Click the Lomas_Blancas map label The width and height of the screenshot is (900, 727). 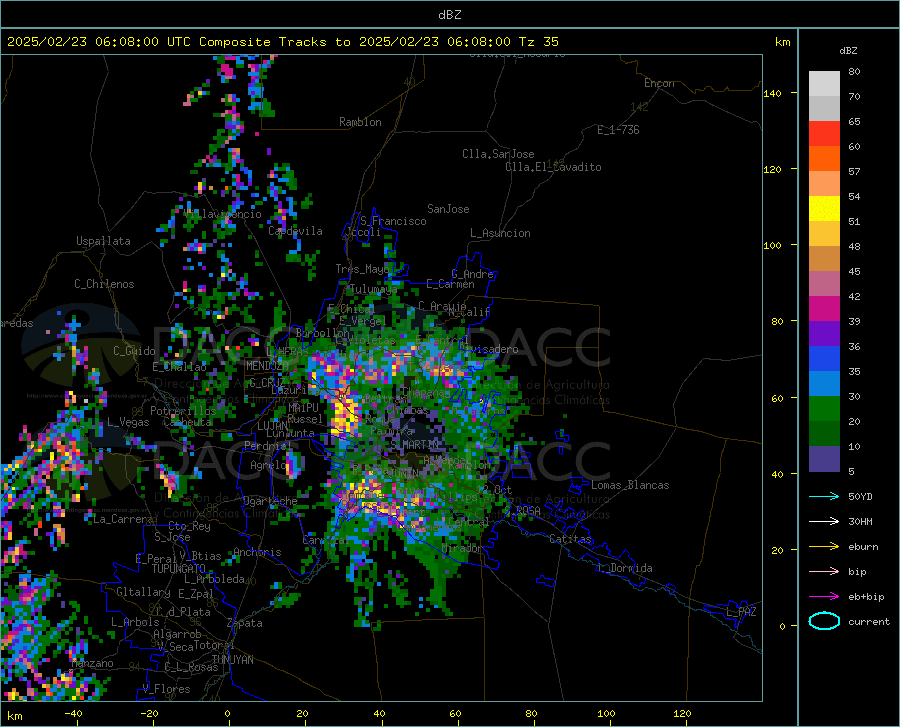[630, 485]
